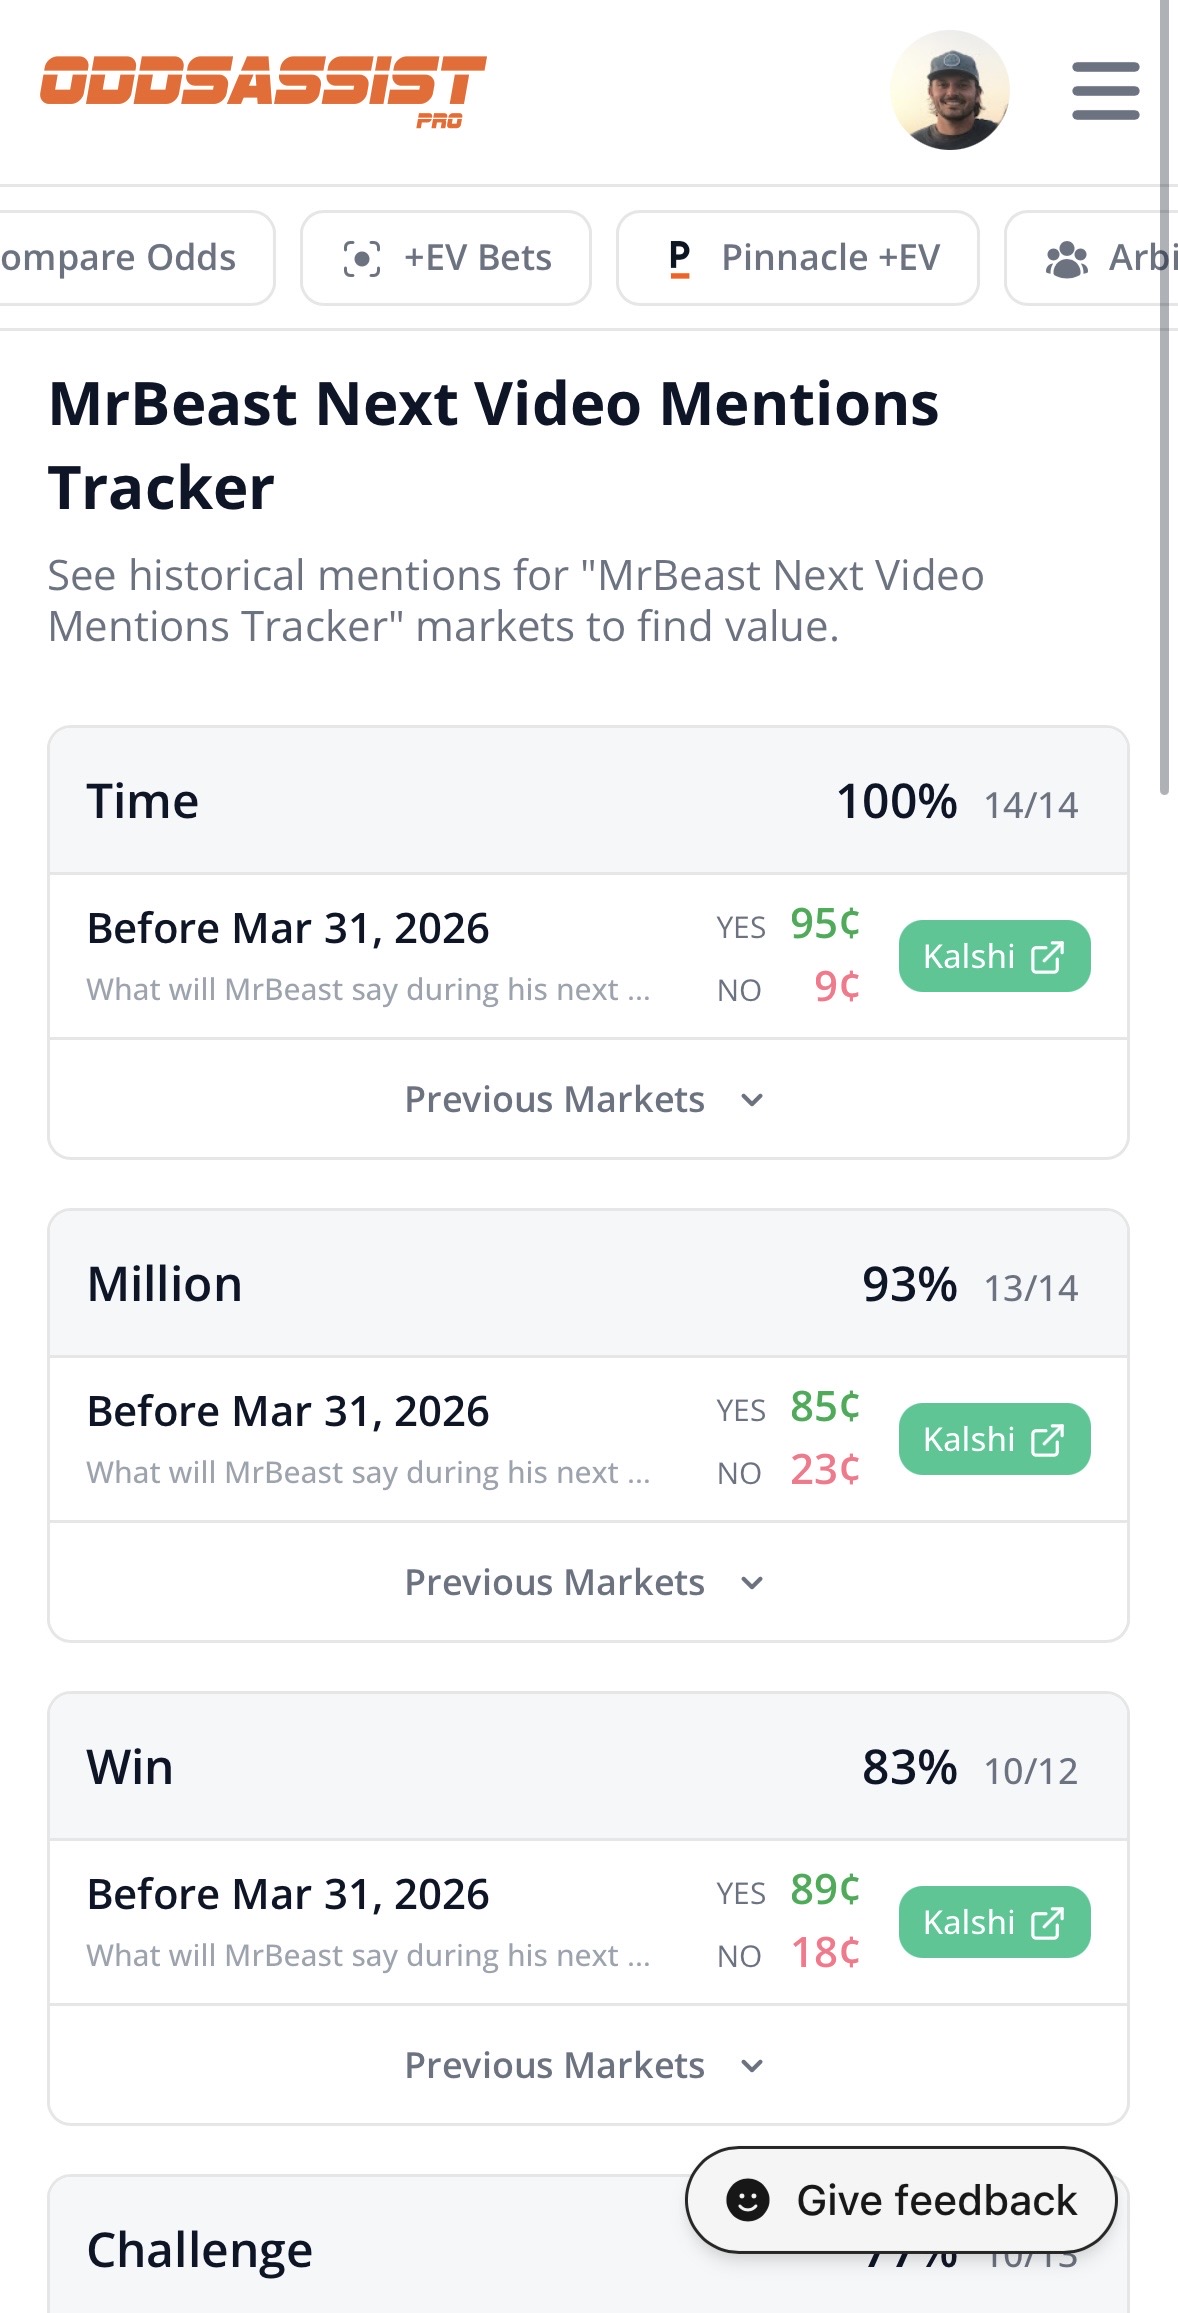The image size is (1178, 2313).
Task: Click the page vertical scrollbar
Action: coord(1164,400)
